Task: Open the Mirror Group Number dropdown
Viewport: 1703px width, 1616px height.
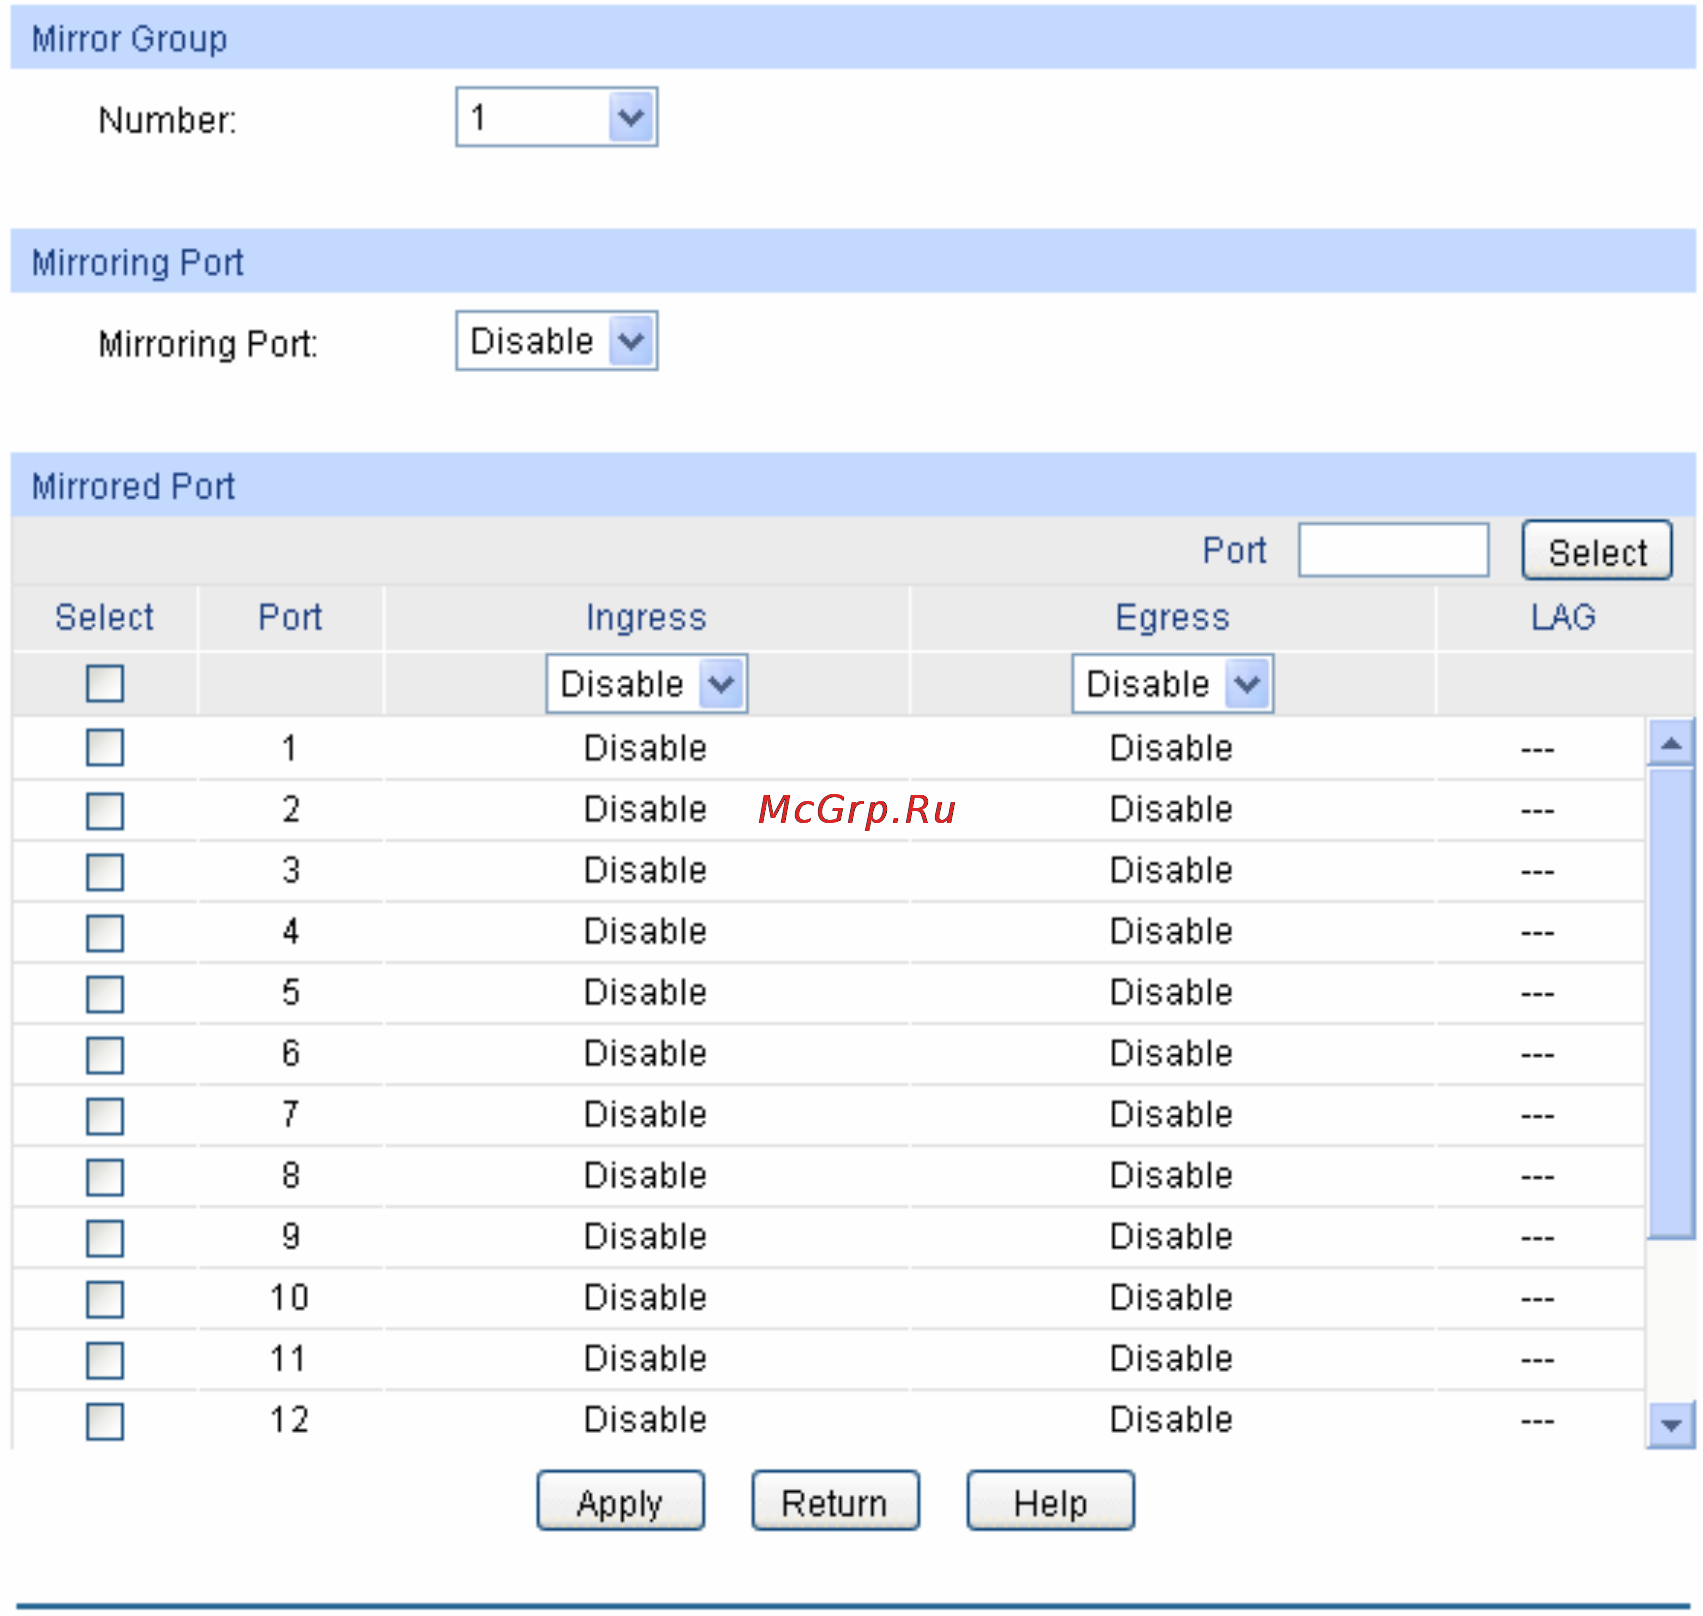Action: coord(556,117)
